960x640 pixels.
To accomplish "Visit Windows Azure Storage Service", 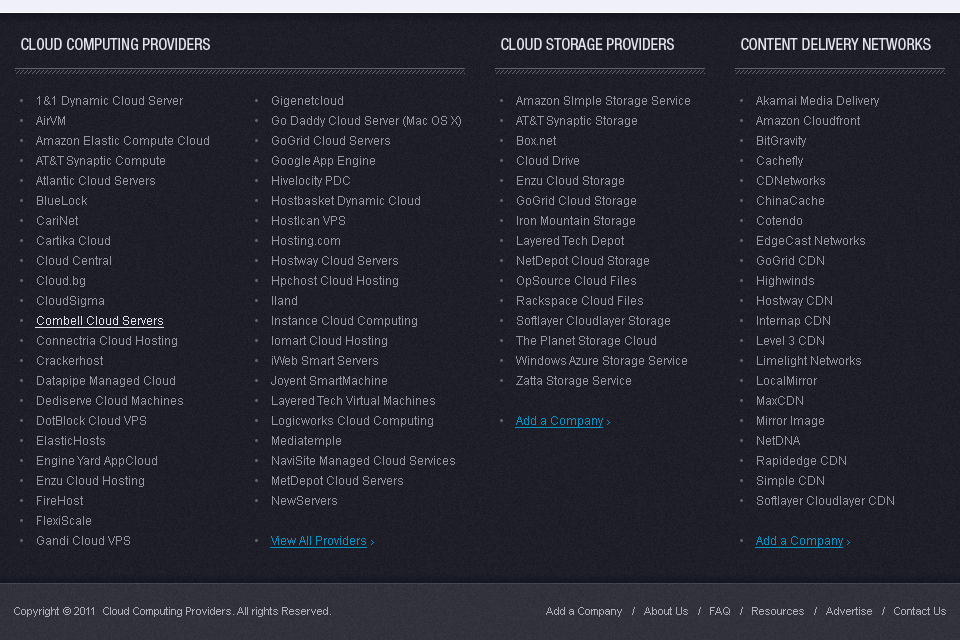I will [x=601, y=360].
